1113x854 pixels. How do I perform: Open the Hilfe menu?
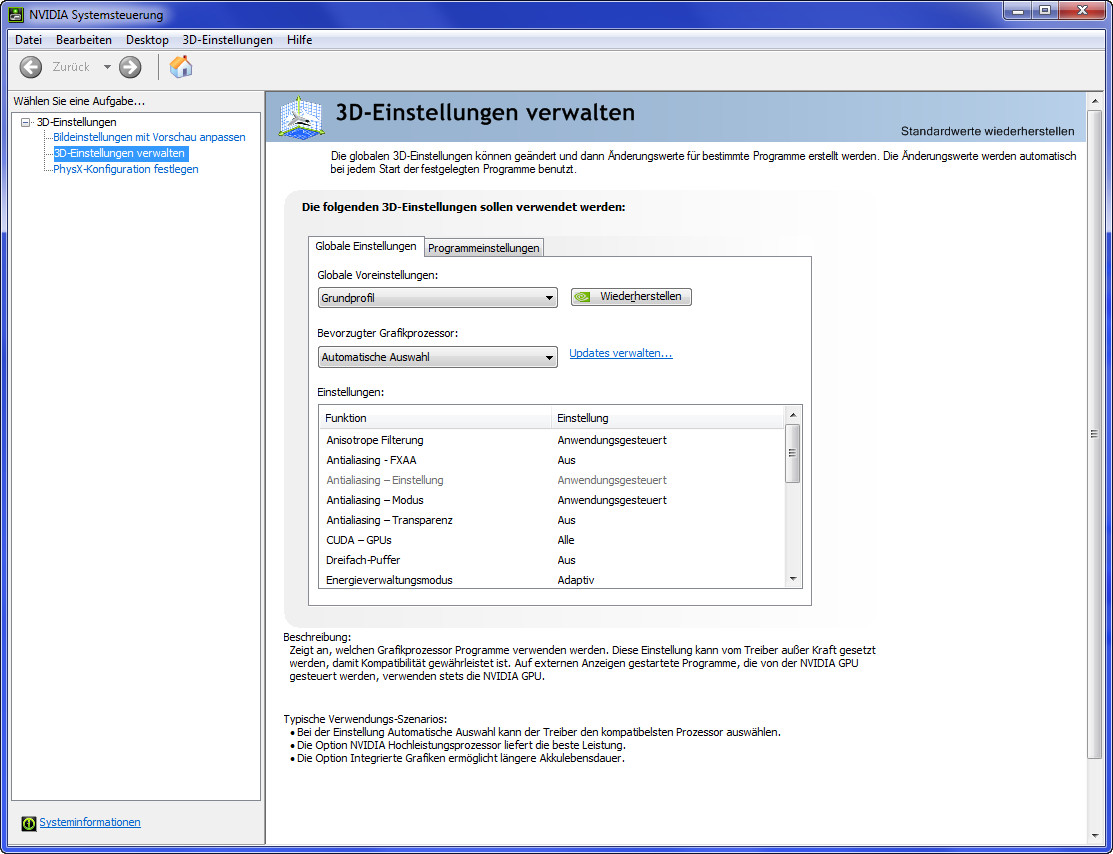pos(300,40)
